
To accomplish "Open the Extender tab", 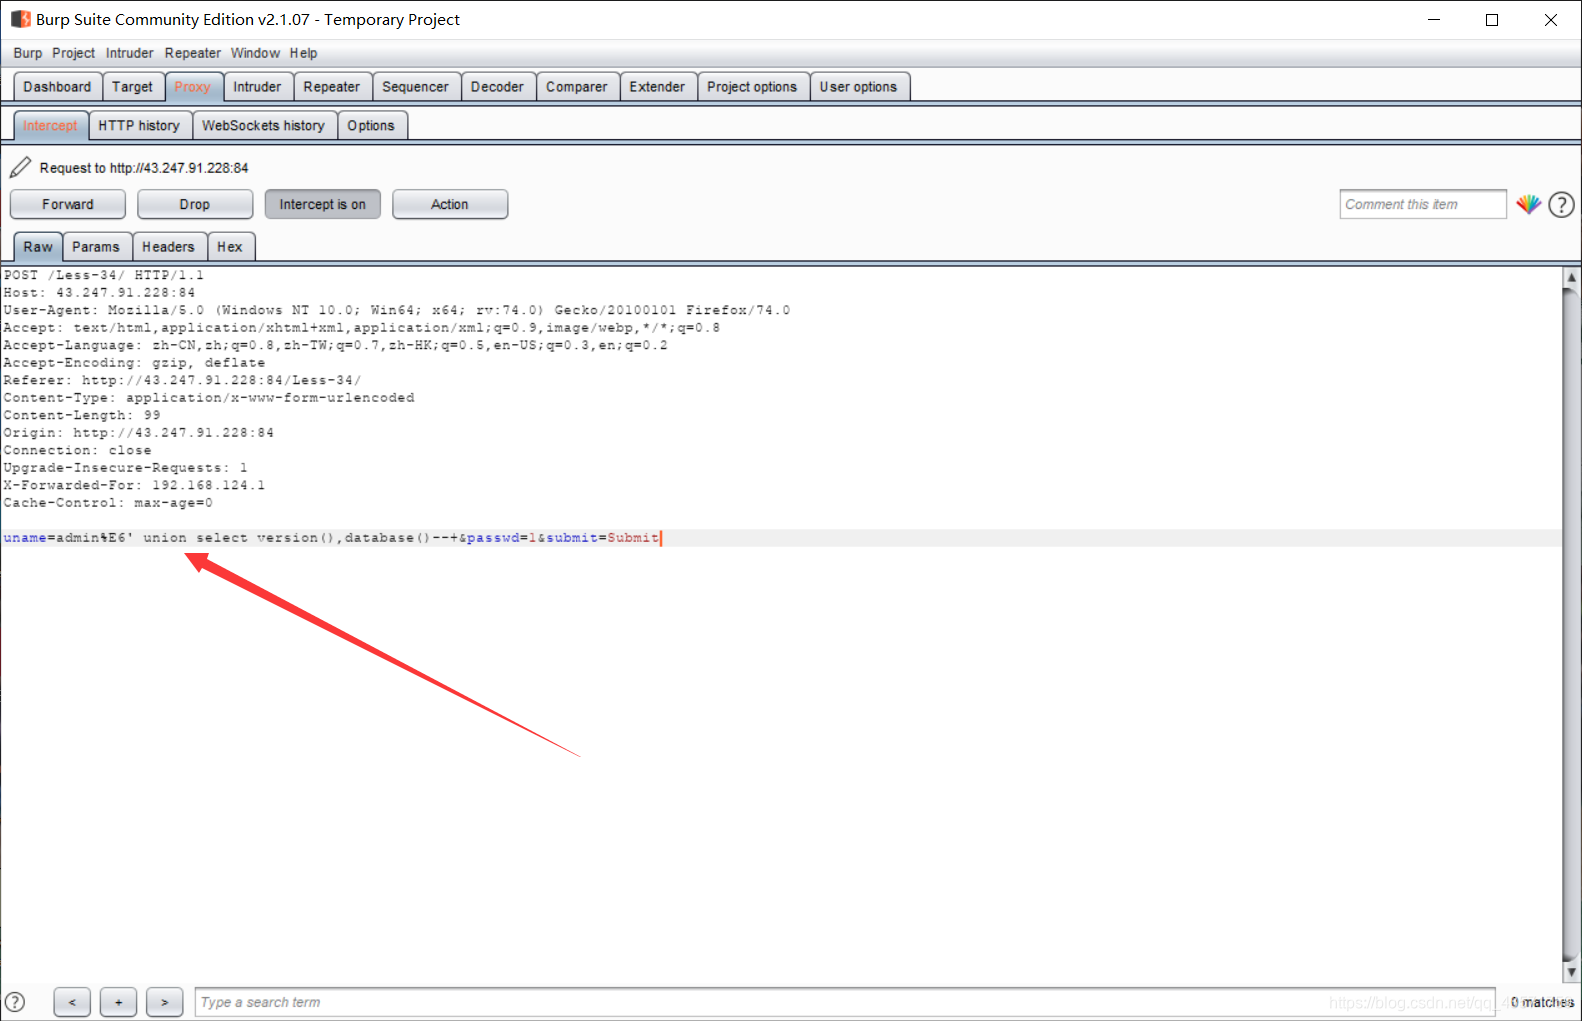I will point(657,87).
